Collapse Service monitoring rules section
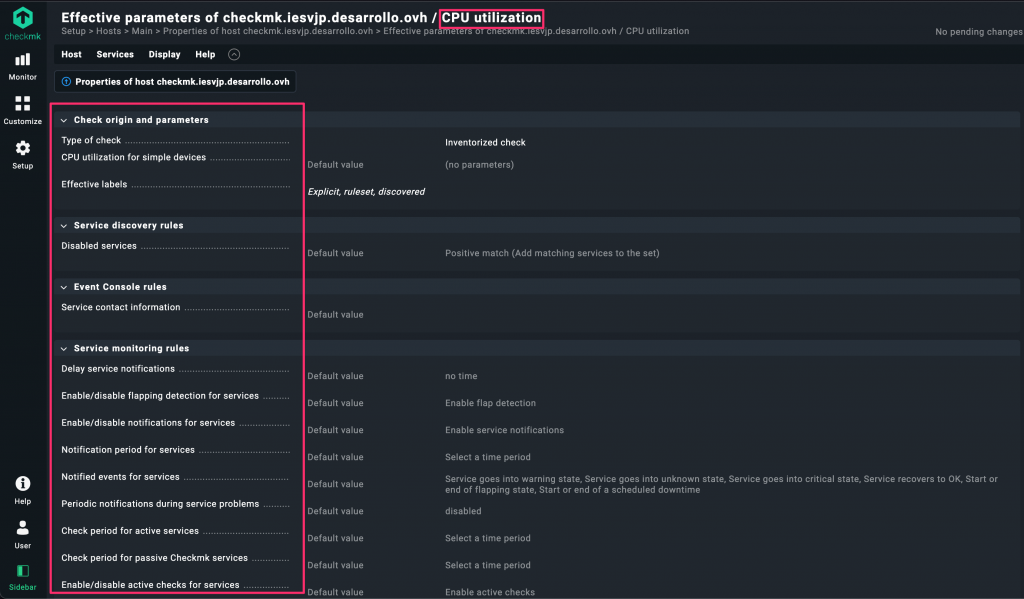Screen dimensions: 1024x599 click(x=64, y=349)
